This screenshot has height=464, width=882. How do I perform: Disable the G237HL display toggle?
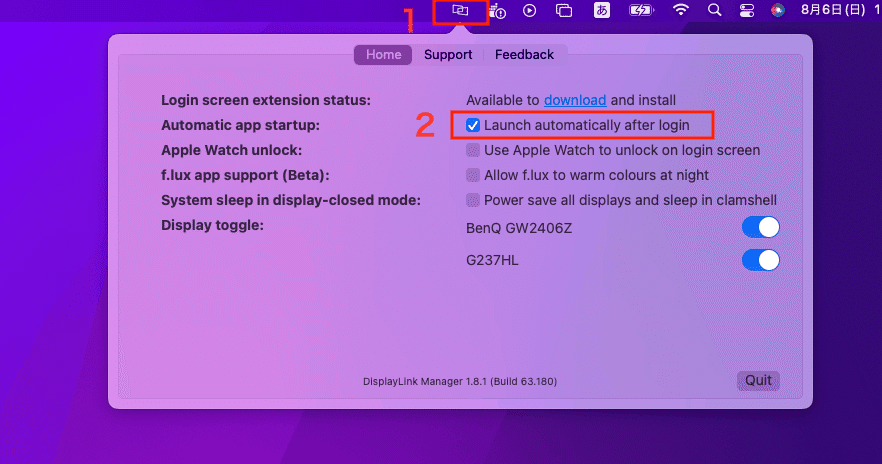tap(760, 260)
